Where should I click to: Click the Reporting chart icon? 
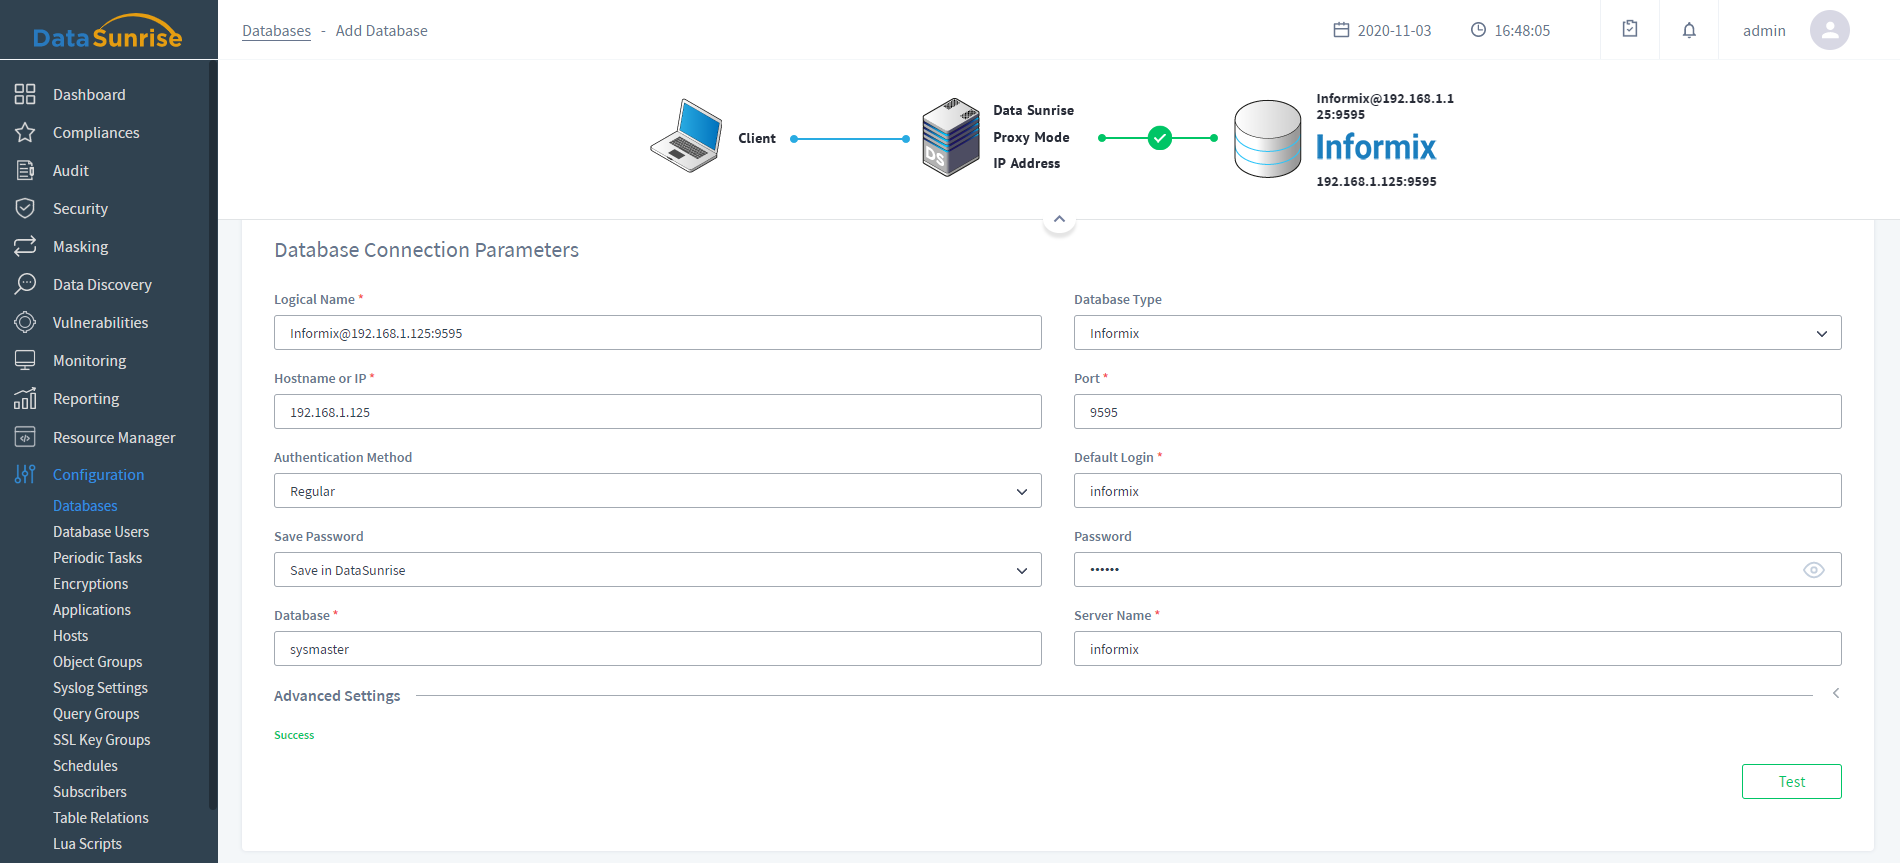coord(25,398)
